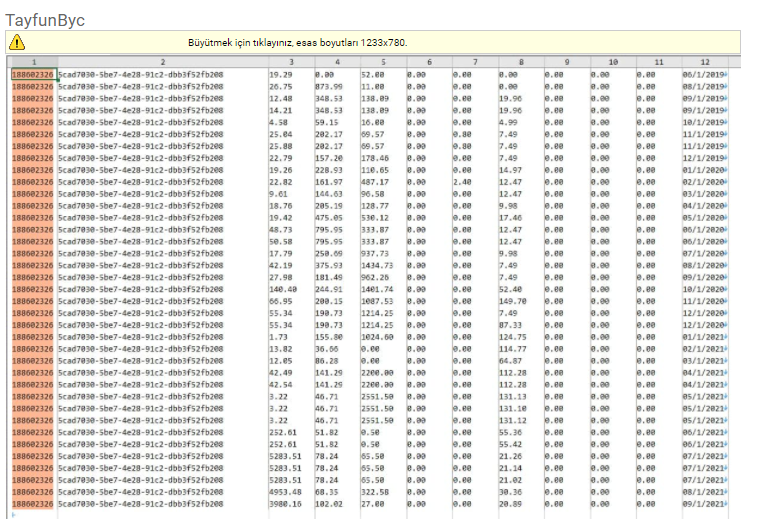Image resolution: width=762 pixels, height=526 pixels.
Task: Click cell with value 124.75
Action: coord(512,337)
